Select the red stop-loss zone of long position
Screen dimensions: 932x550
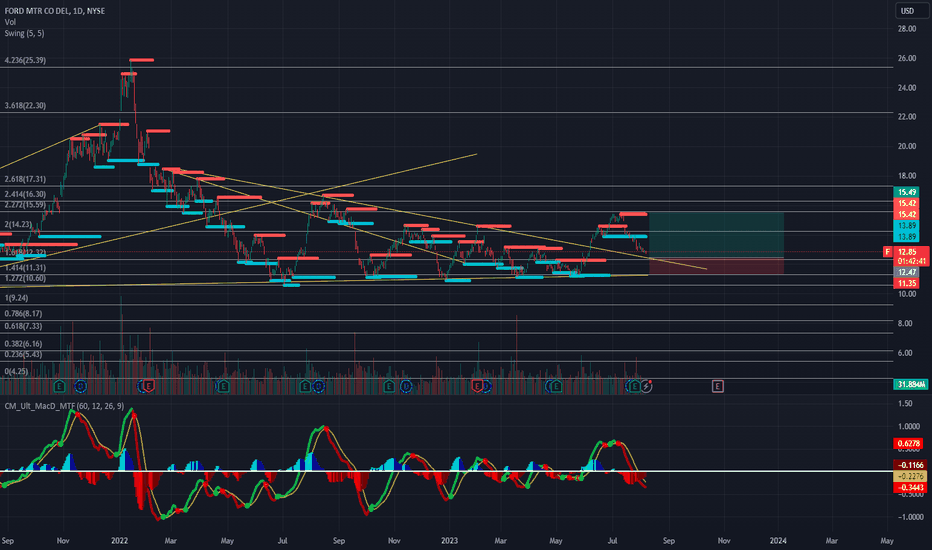point(716,266)
